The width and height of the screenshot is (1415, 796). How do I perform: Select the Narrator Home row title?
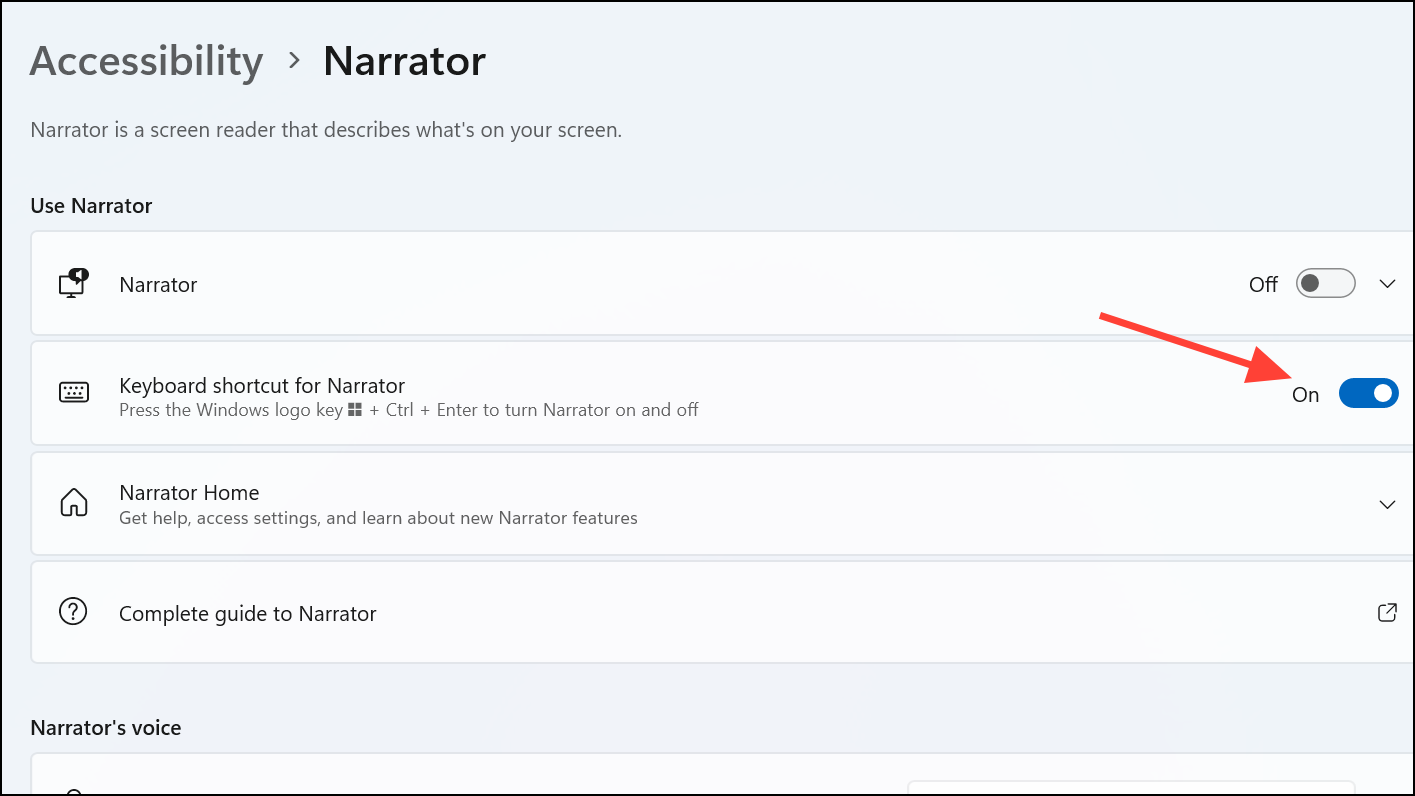click(x=189, y=493)
